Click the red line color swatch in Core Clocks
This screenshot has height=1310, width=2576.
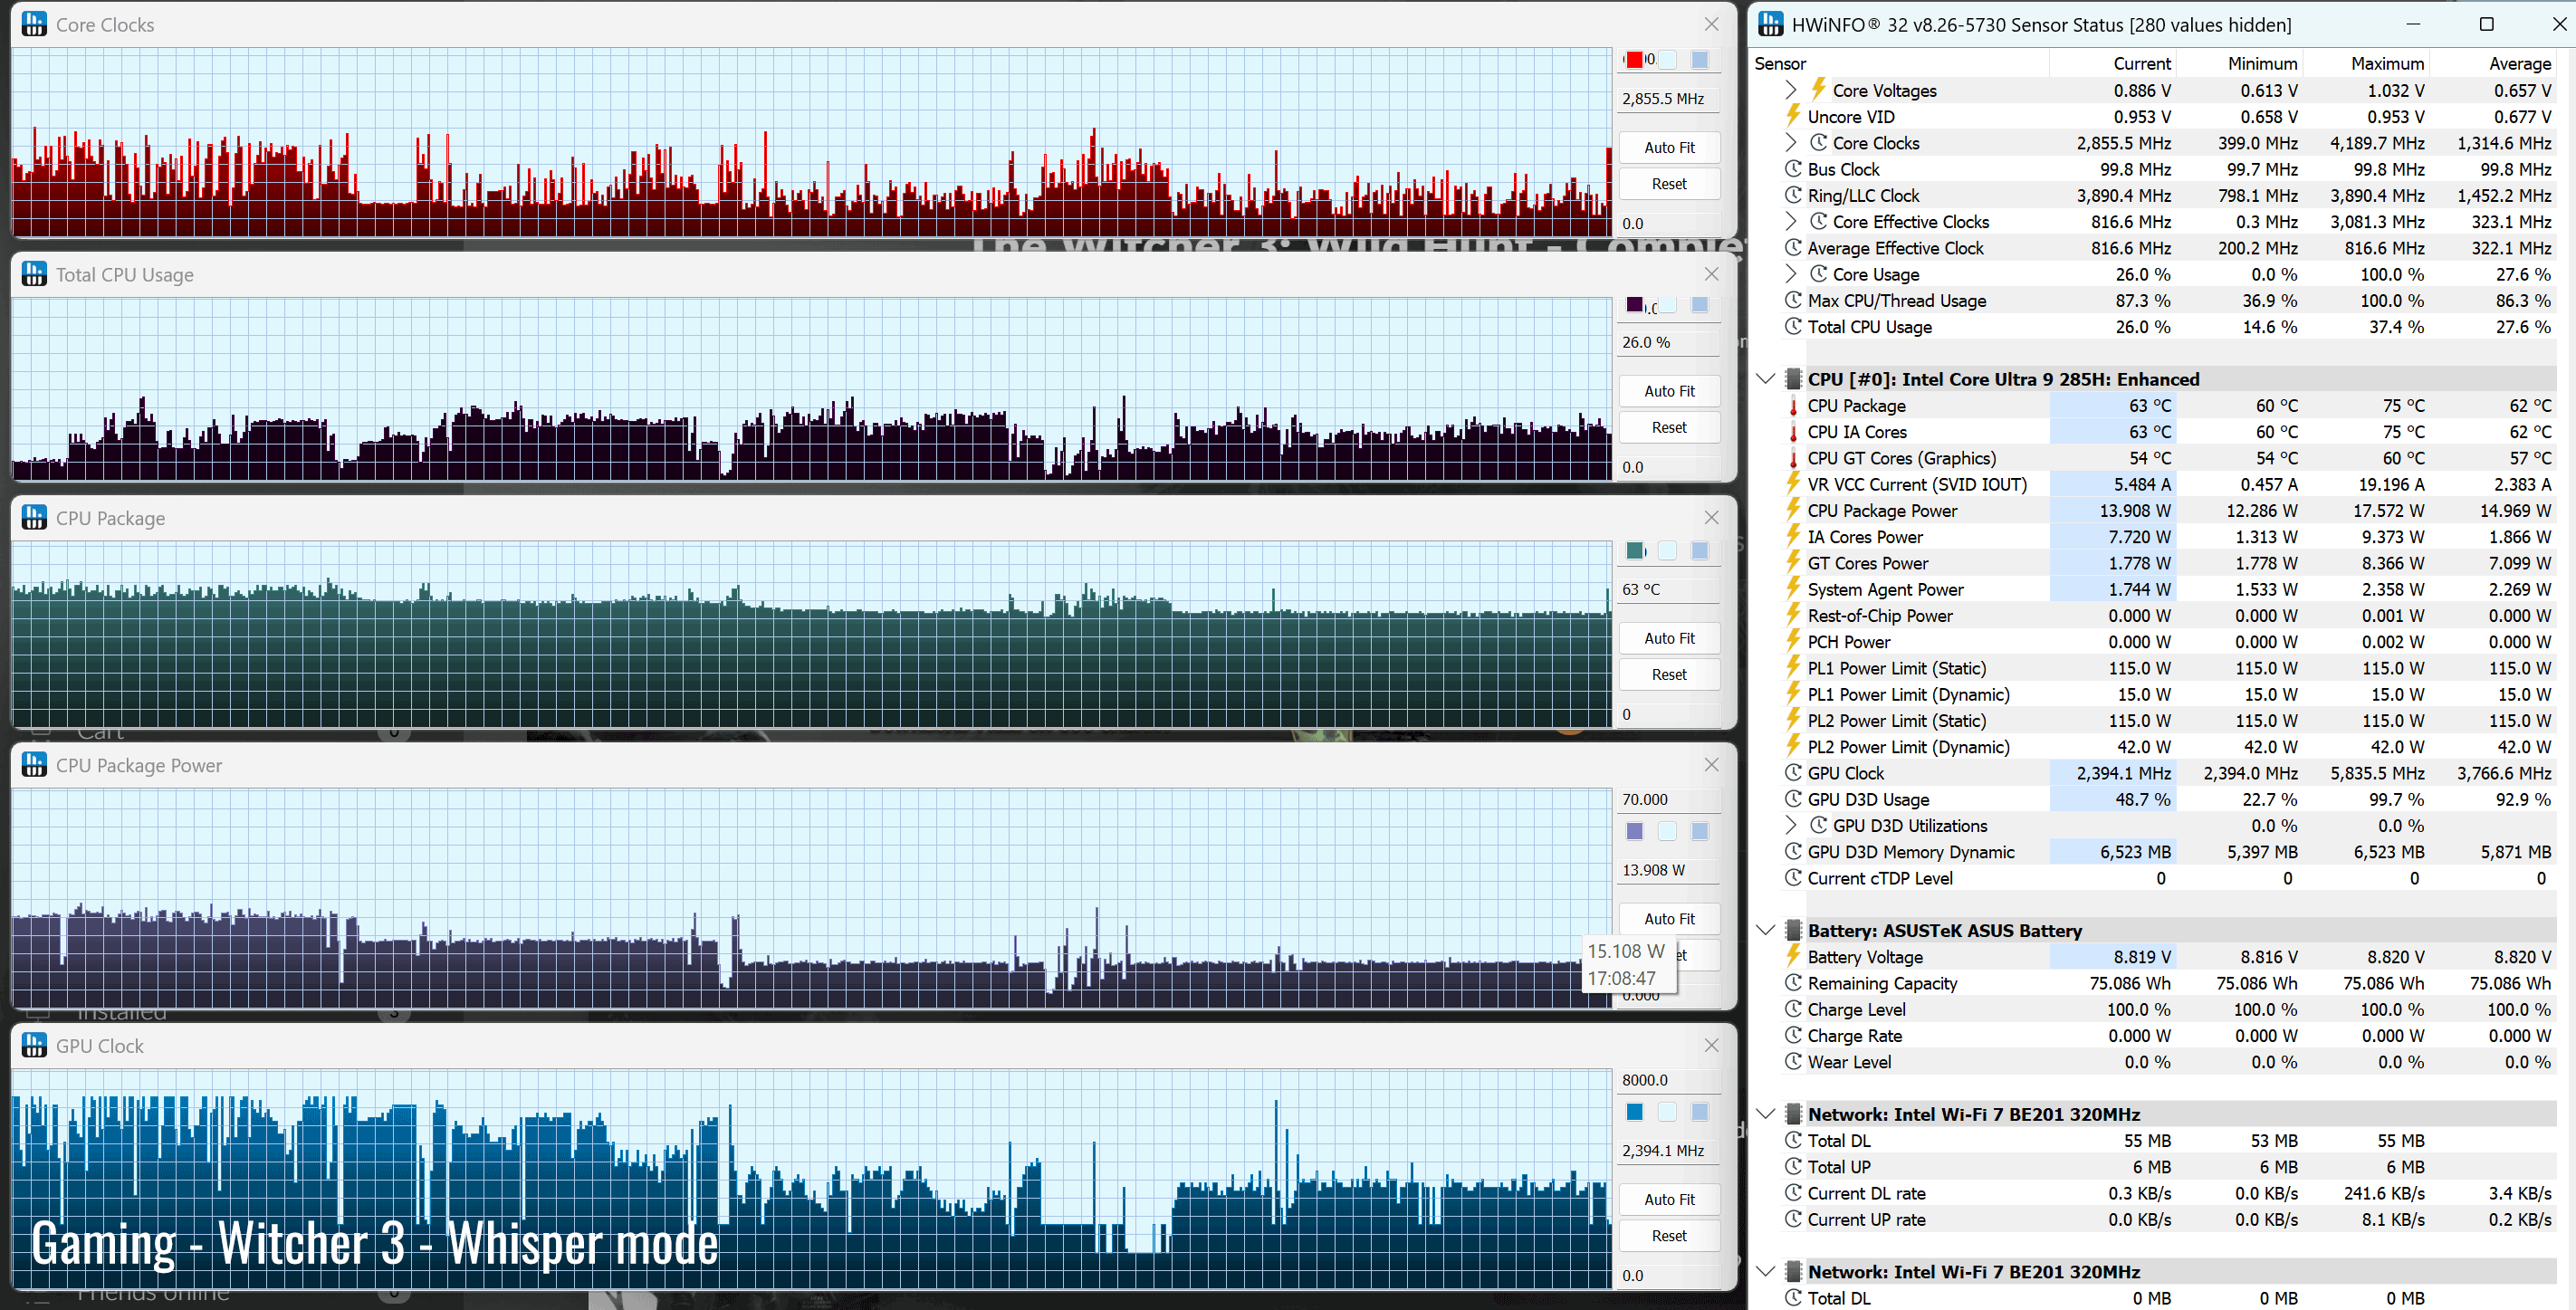(1634, 60)
